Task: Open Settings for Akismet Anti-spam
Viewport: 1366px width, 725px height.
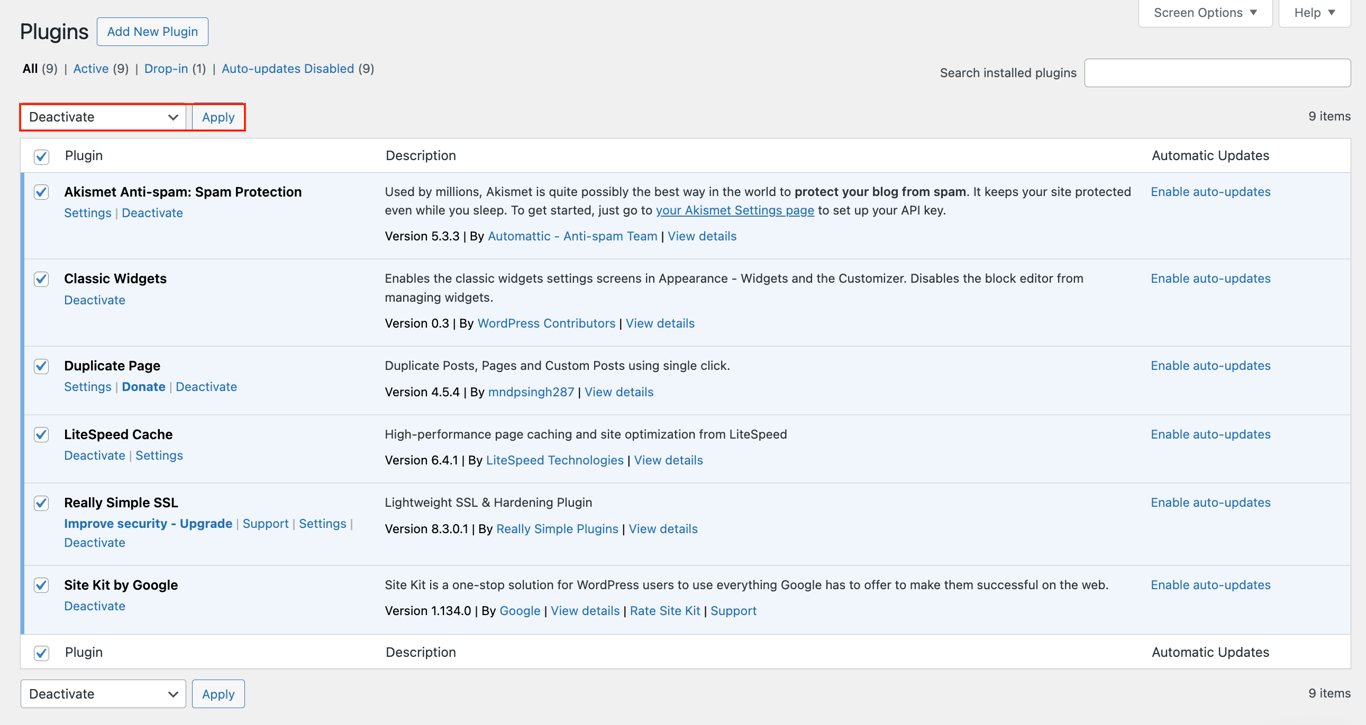Action: pos(87,213)
